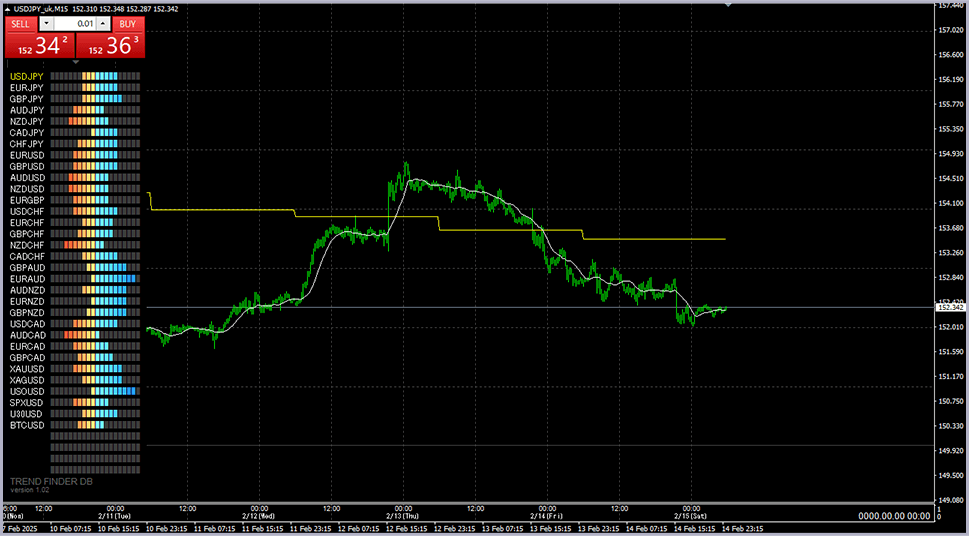Open the GBPUSD pair from list
The width and height of the screenshot is (969, 536).
tap(27, 167)
